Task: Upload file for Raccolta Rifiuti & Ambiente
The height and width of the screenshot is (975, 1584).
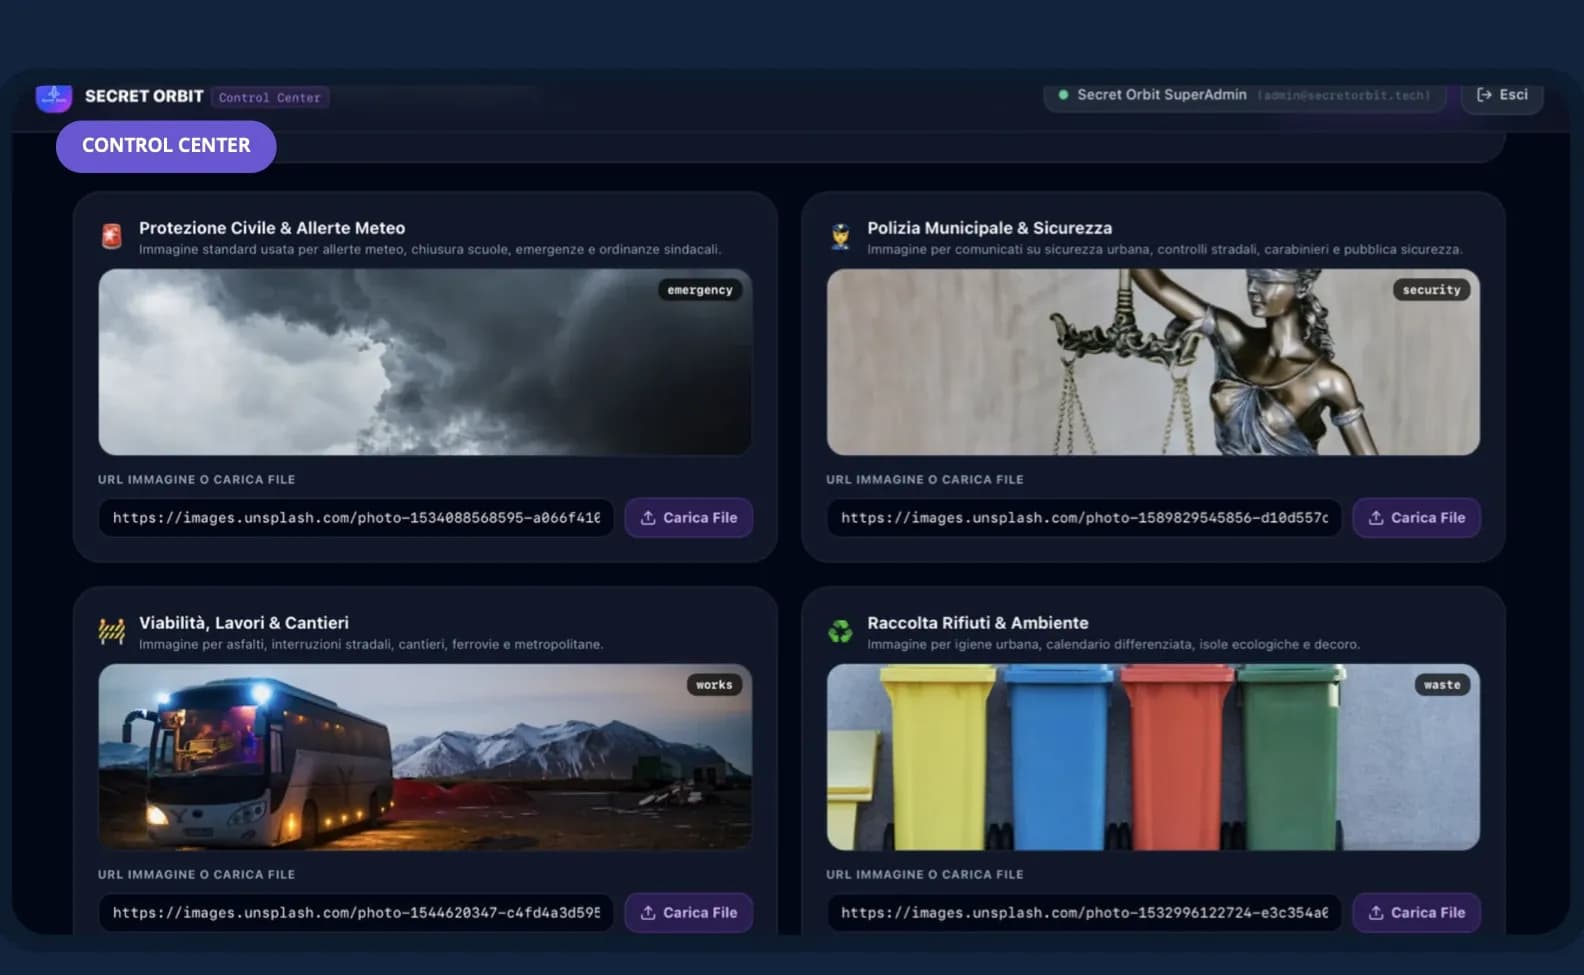Action: tap(1417, 913)
